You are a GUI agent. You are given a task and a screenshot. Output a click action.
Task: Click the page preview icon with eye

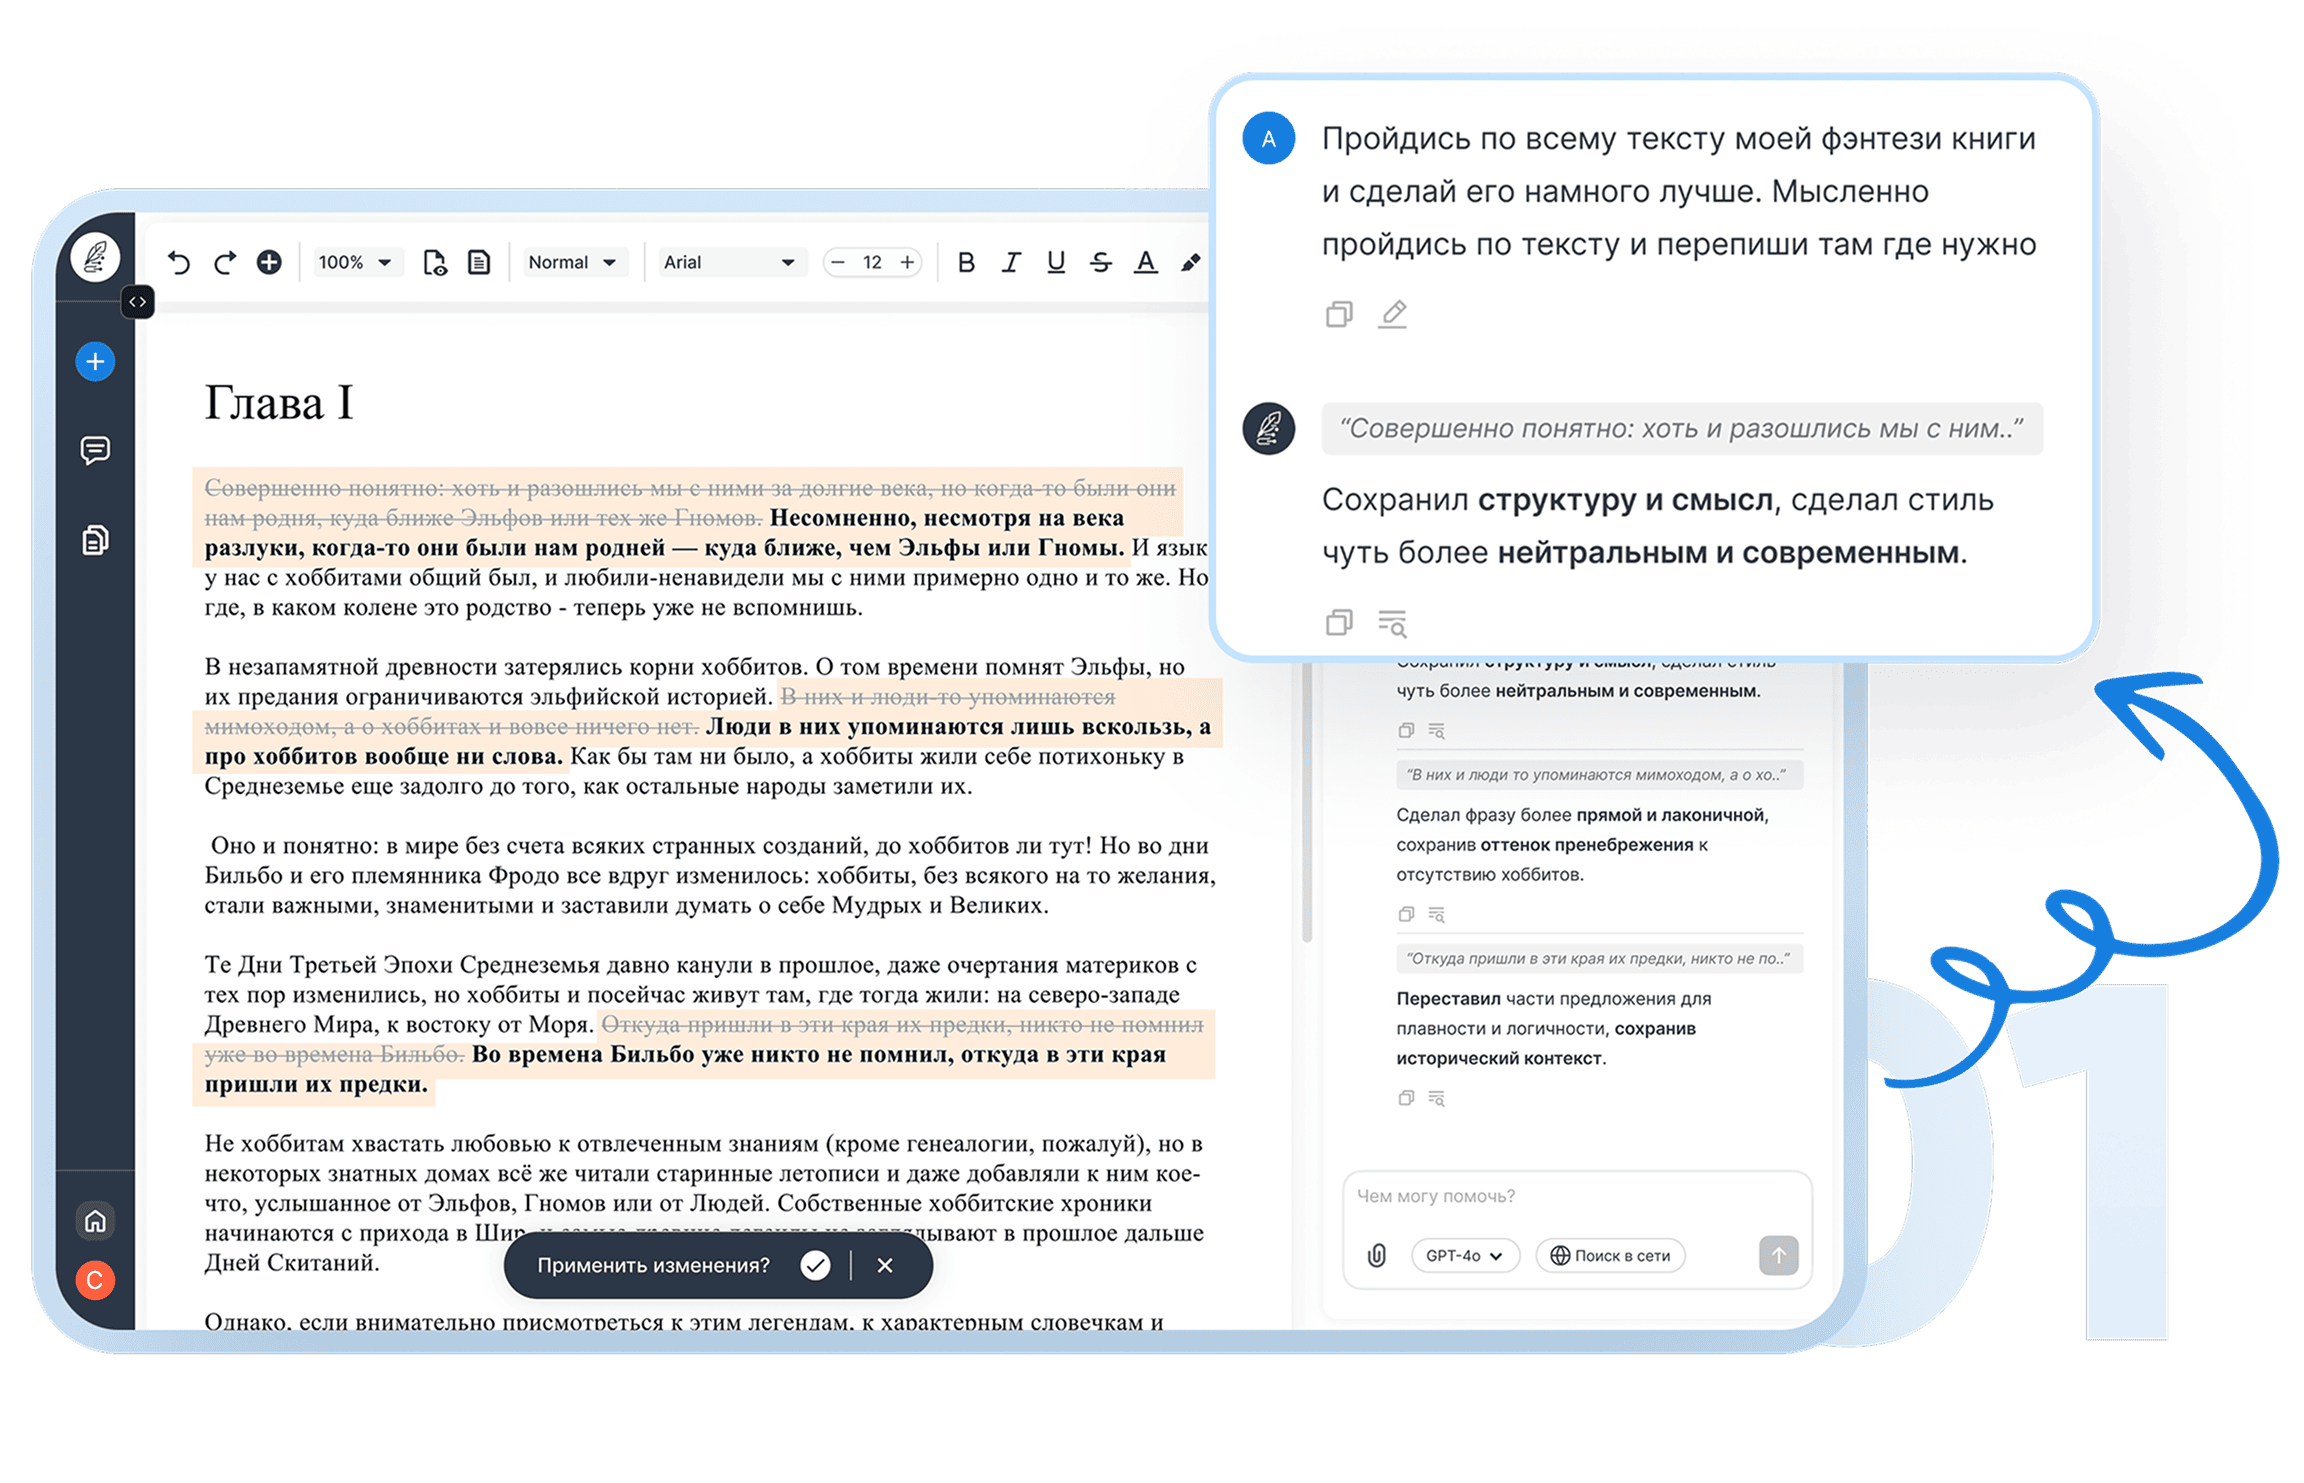pyautogui.click(x=435, y=262)
